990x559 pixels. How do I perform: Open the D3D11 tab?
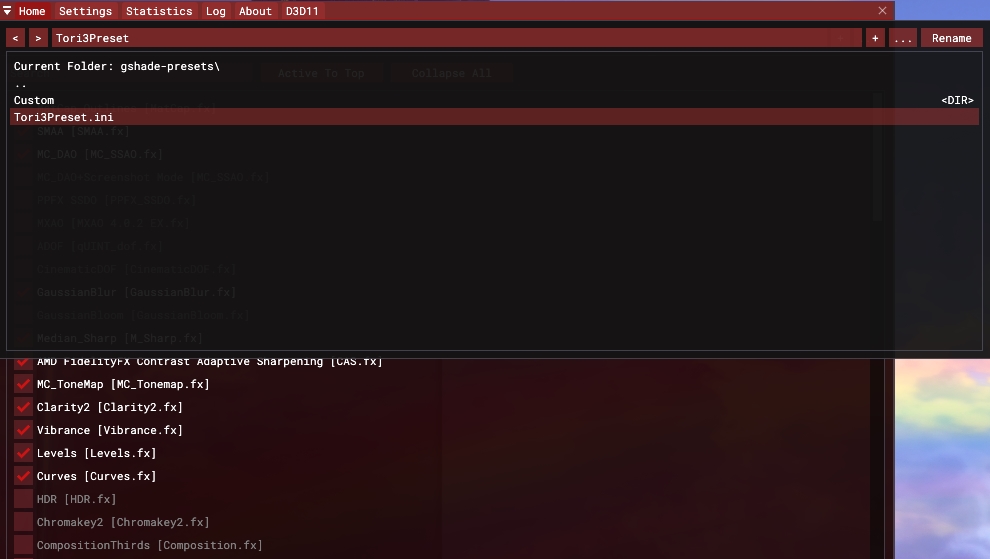pos(302,11)
